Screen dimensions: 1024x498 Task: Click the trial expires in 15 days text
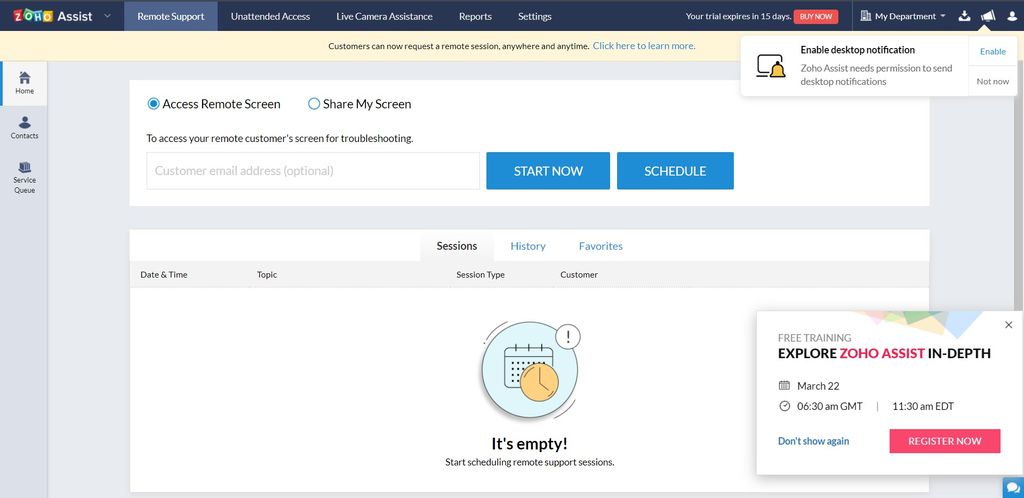[x=738, y=16]
